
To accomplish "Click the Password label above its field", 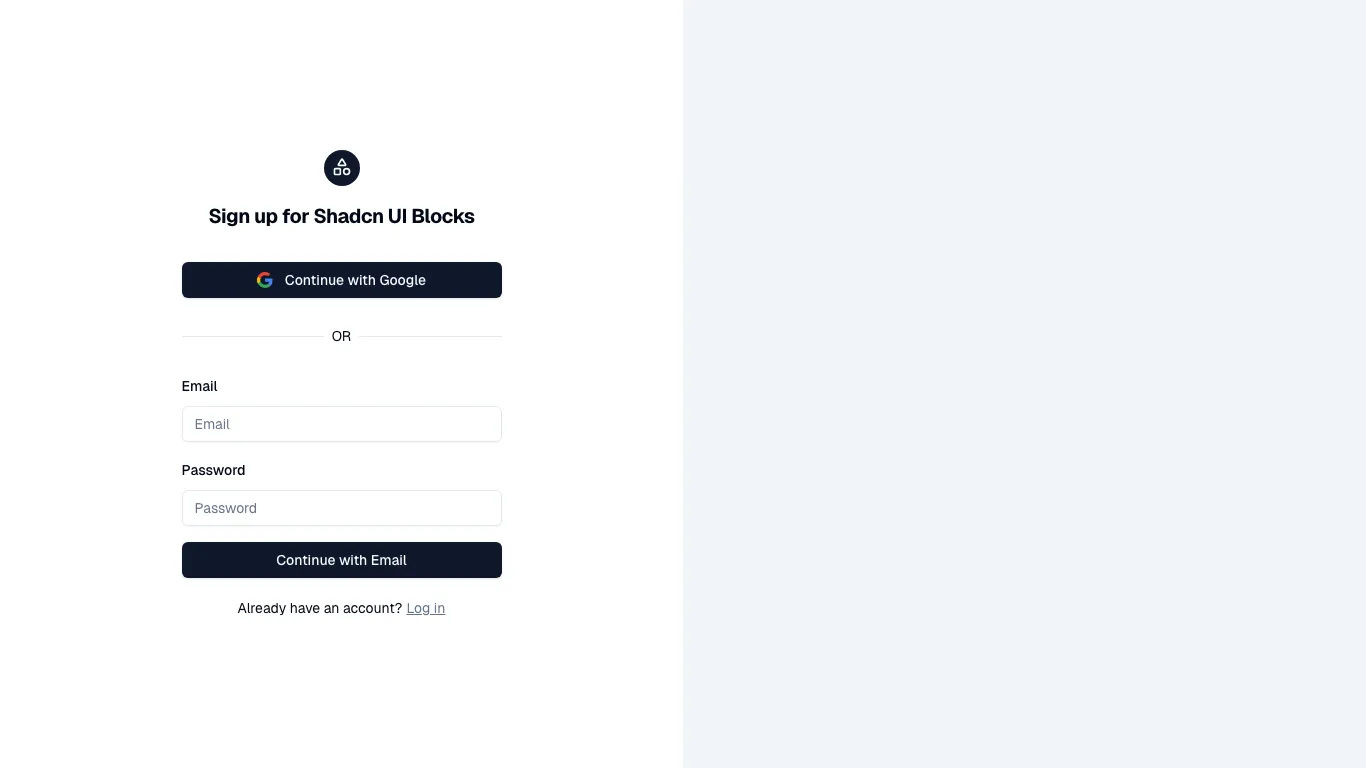I will click(213, 470).
